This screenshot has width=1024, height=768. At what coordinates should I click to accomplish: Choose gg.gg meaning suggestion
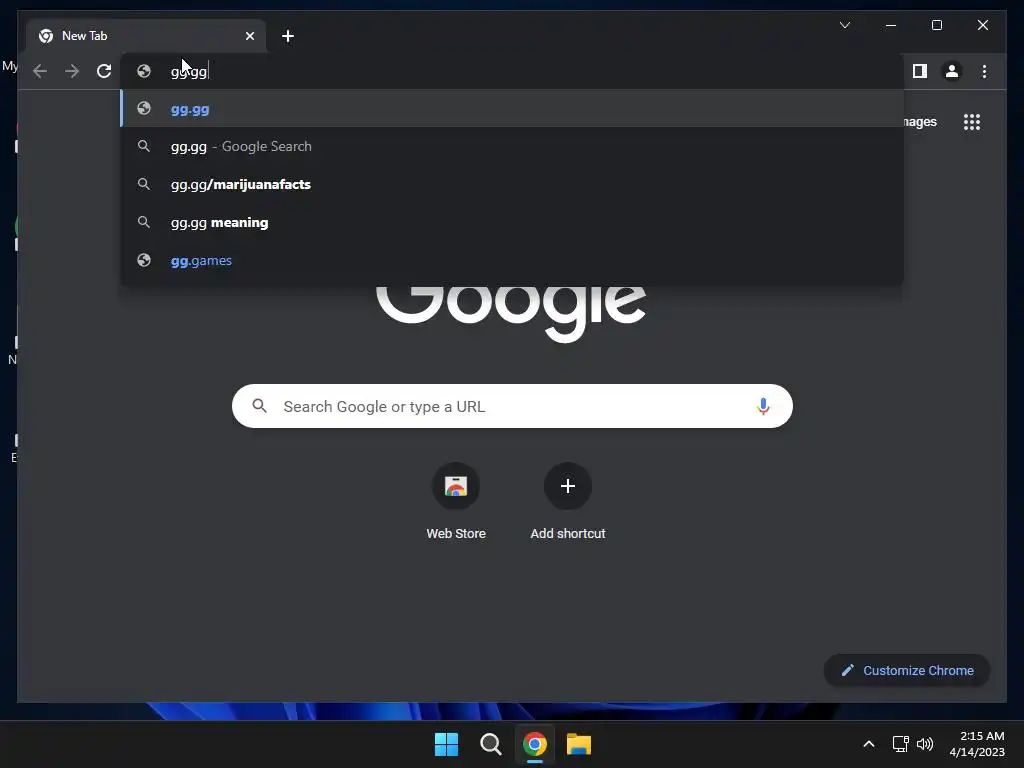512,222
